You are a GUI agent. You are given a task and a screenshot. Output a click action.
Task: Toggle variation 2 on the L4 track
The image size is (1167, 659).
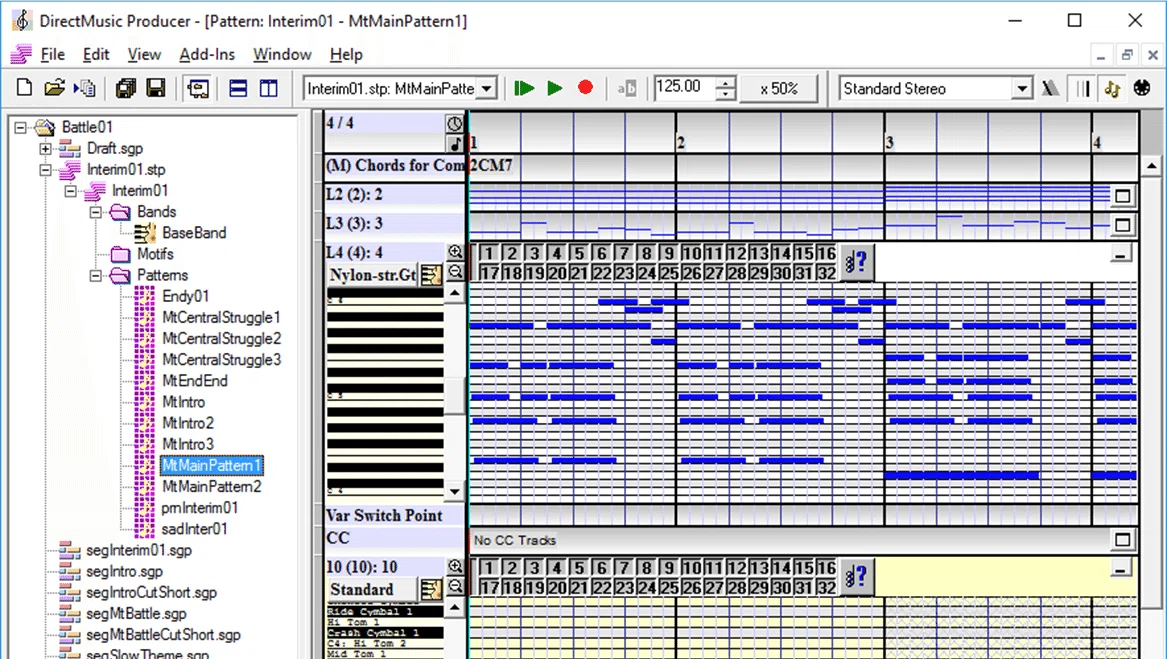[512, 253]
